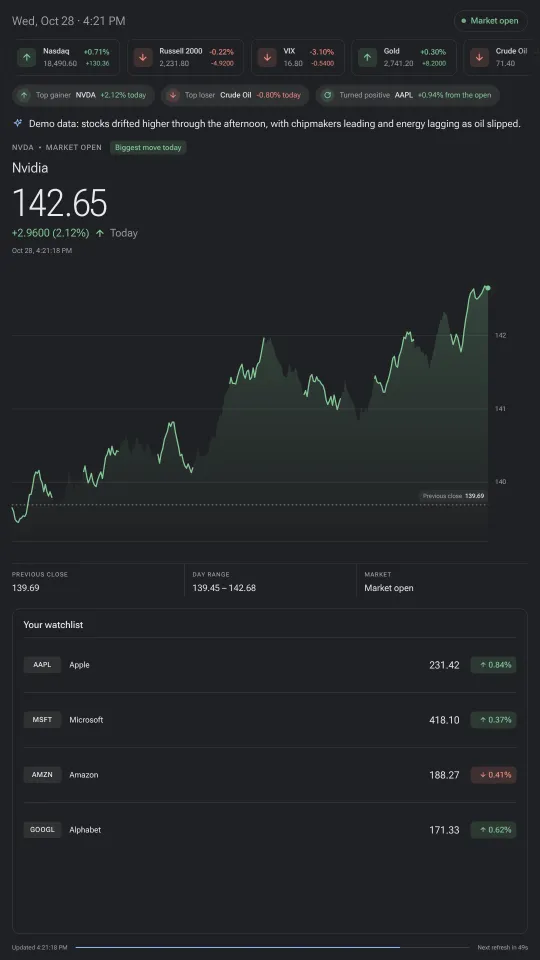Click the VIX red down-arrow icon
This screenshot has width=540, height=960.
pos(266,58)
